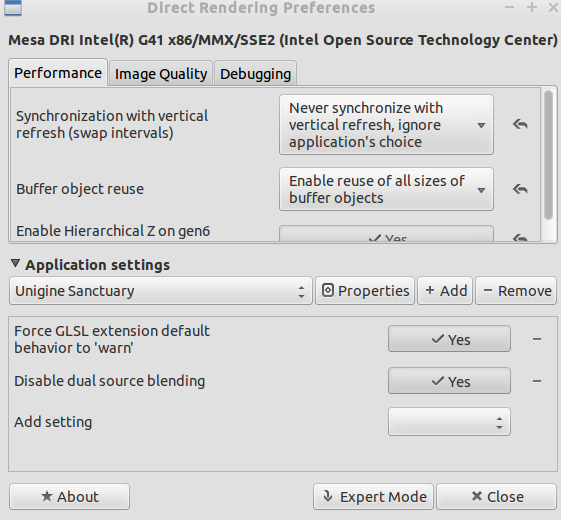Toggle Hierarchical Z on gen6 Yes

(386, 234)
